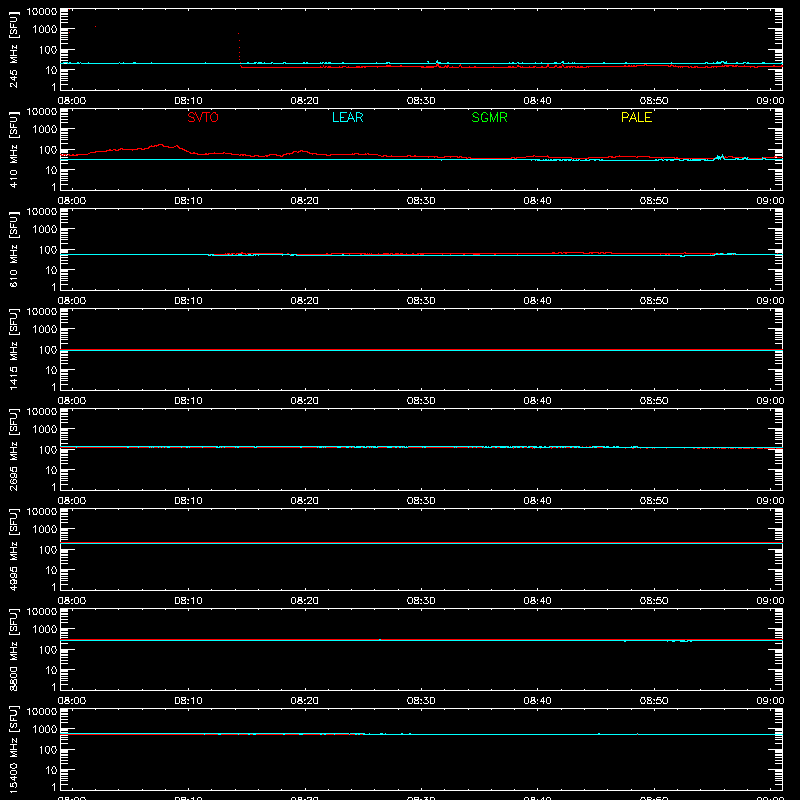Select the 8800 MHz [SFU] axis label

13,649
